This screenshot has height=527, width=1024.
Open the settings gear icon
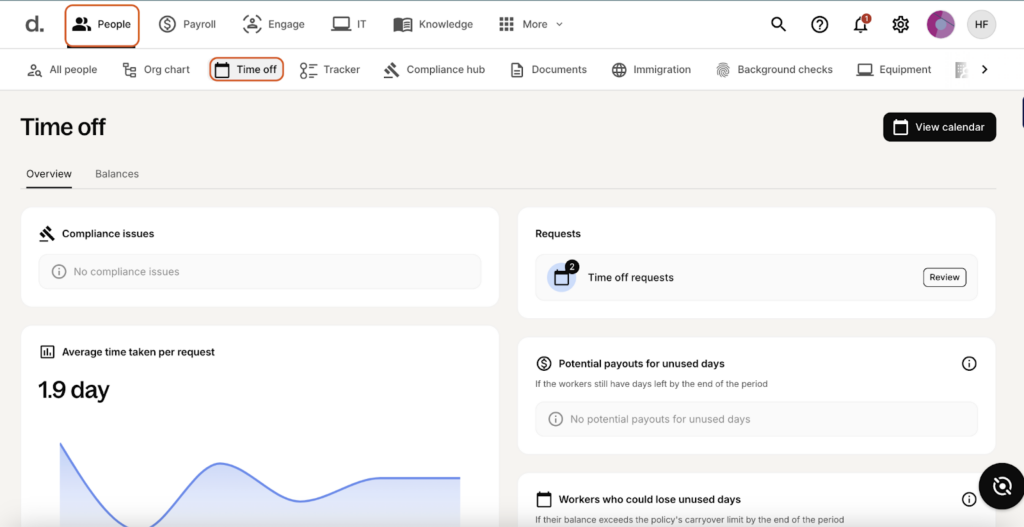tap(900, 24)
